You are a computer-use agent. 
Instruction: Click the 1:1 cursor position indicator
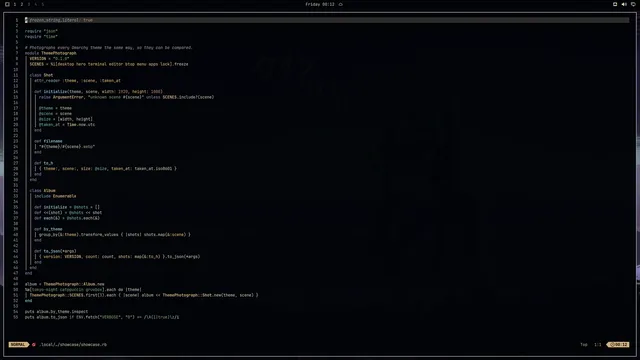click(x=598, y=344)
